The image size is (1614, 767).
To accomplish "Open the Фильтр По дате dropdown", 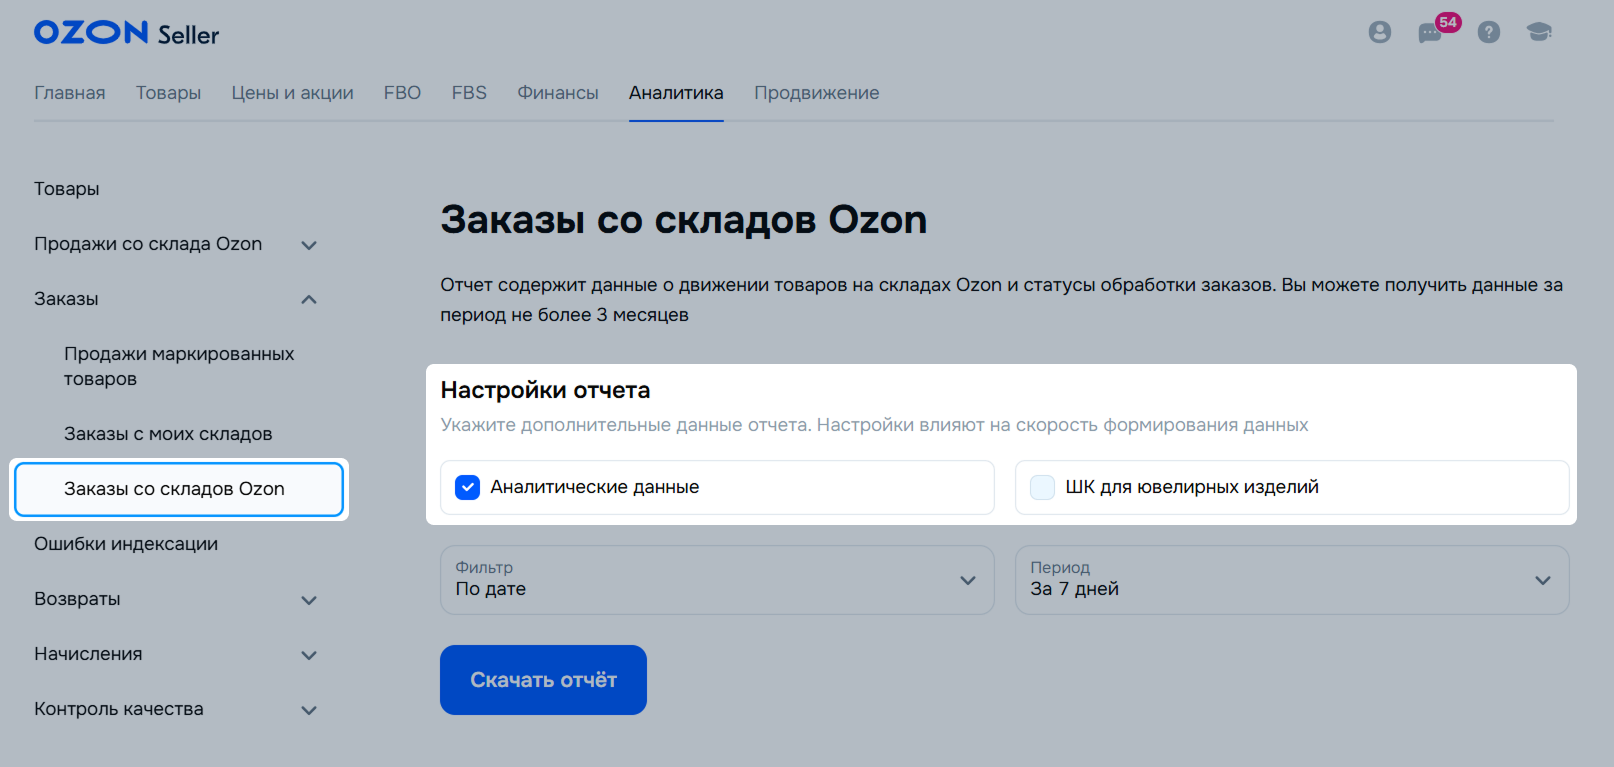I will pyautogui.click(x=717, y=580).
